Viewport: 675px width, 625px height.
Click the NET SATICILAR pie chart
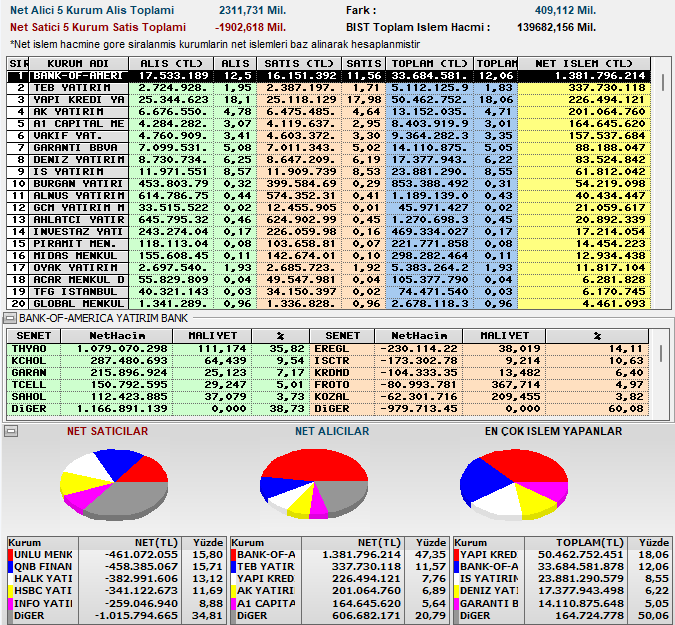(x=114, y=486)
